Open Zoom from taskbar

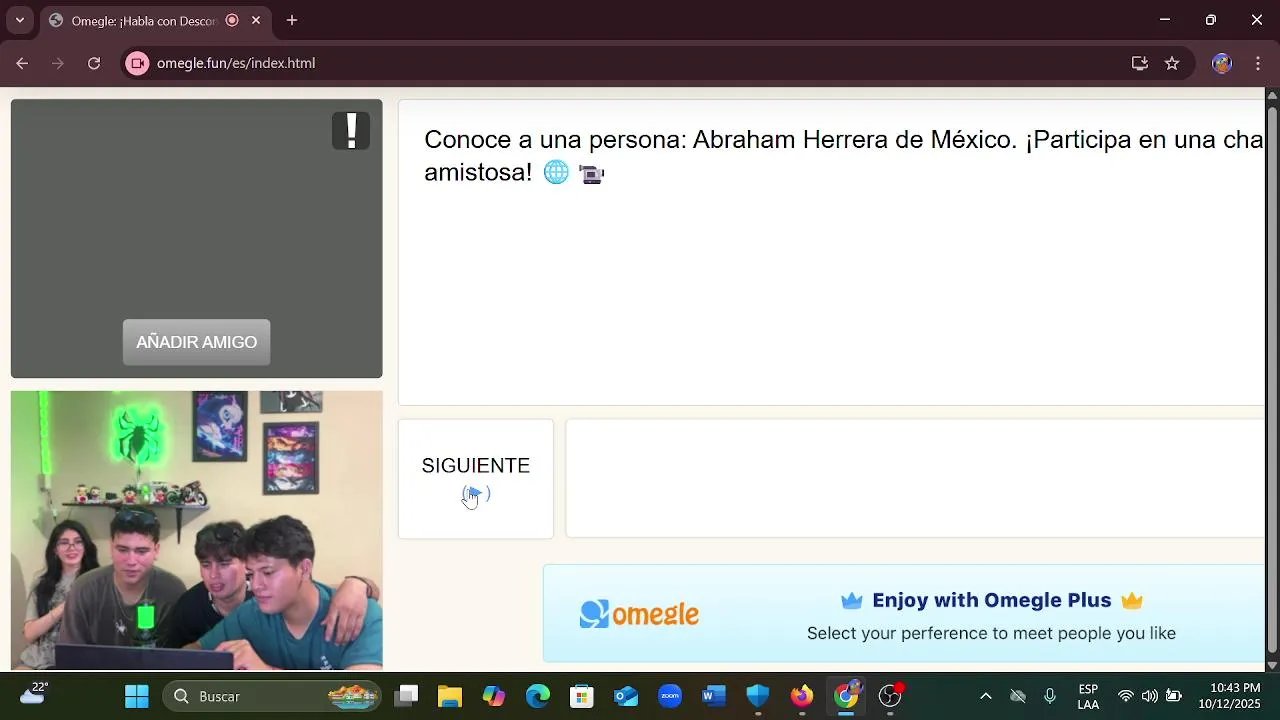point(670,696)
